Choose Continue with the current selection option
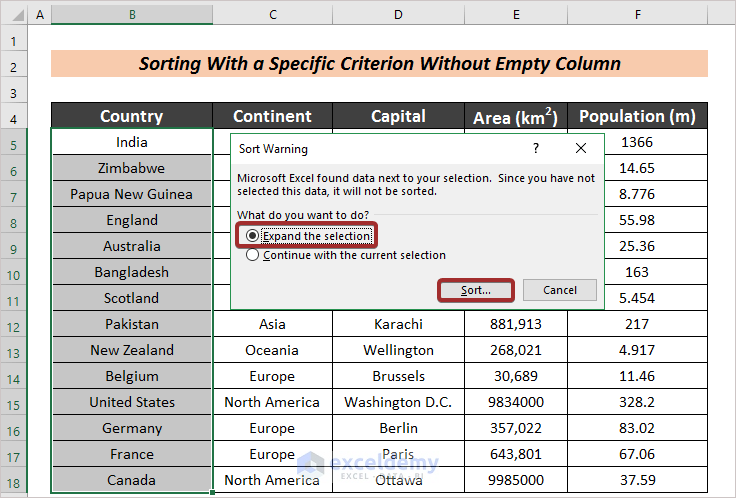Screen dimensions: 736x498 point(253,255)
